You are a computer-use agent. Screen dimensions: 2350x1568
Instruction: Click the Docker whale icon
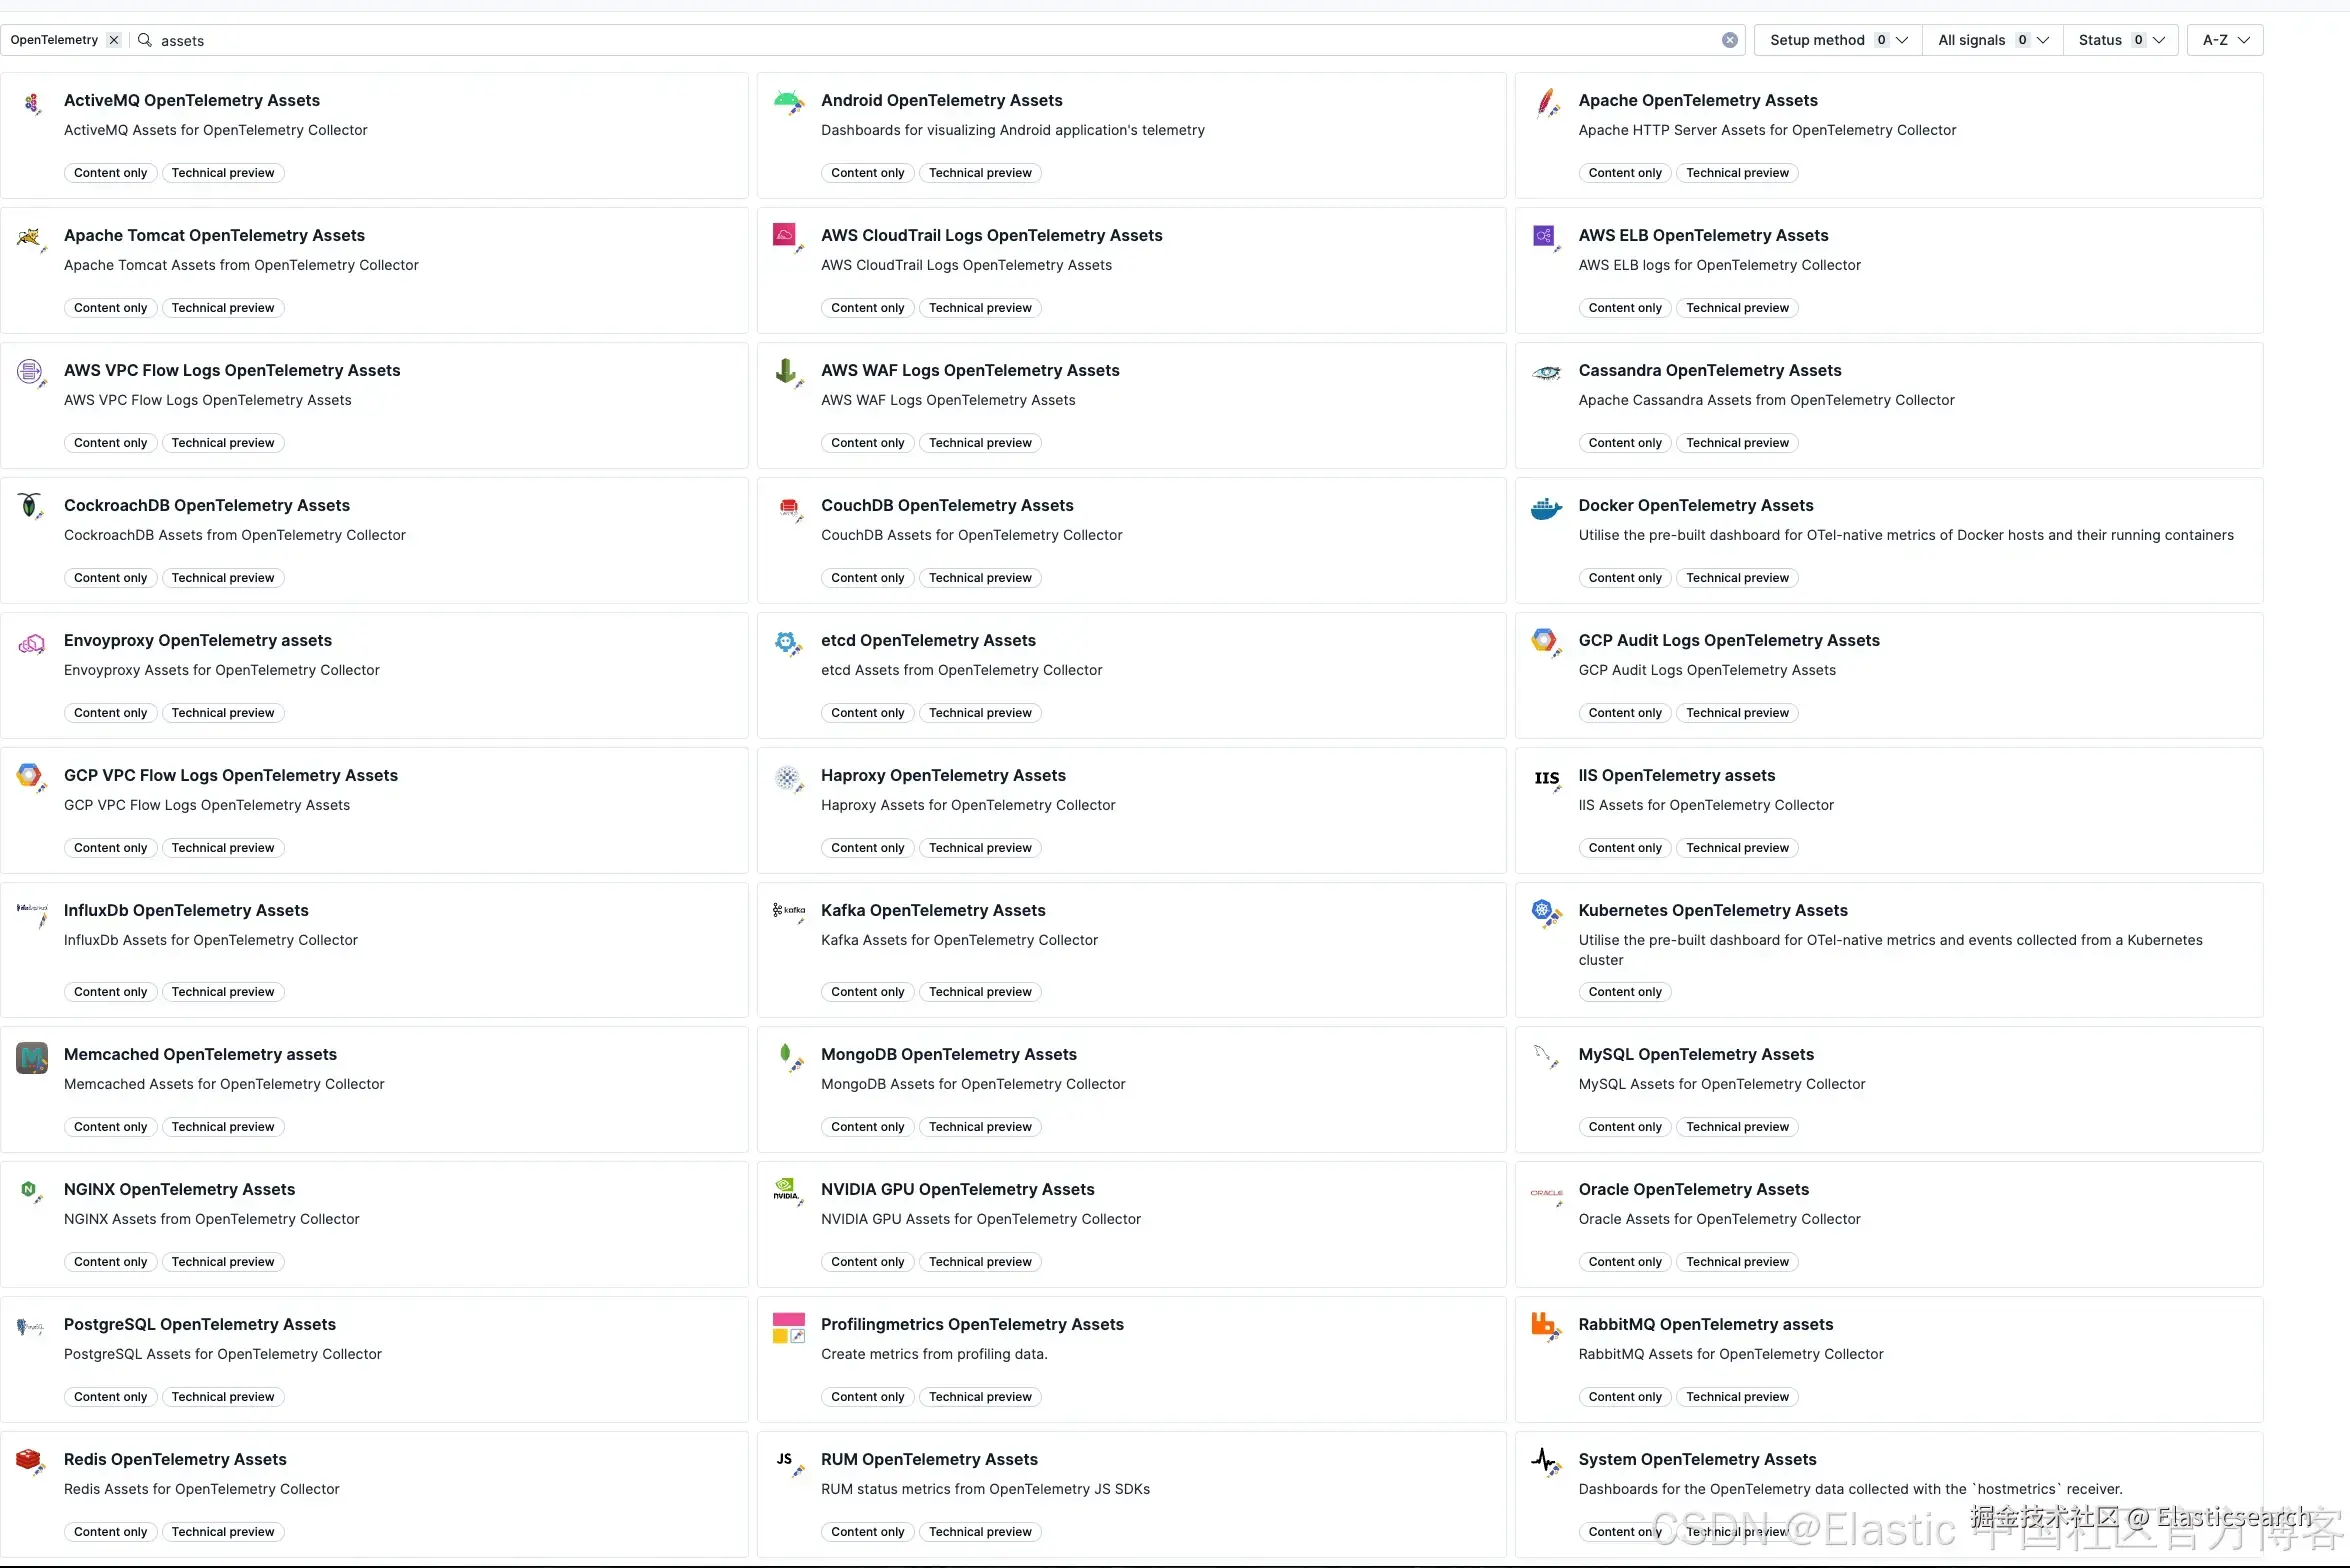coord(1546,509)
